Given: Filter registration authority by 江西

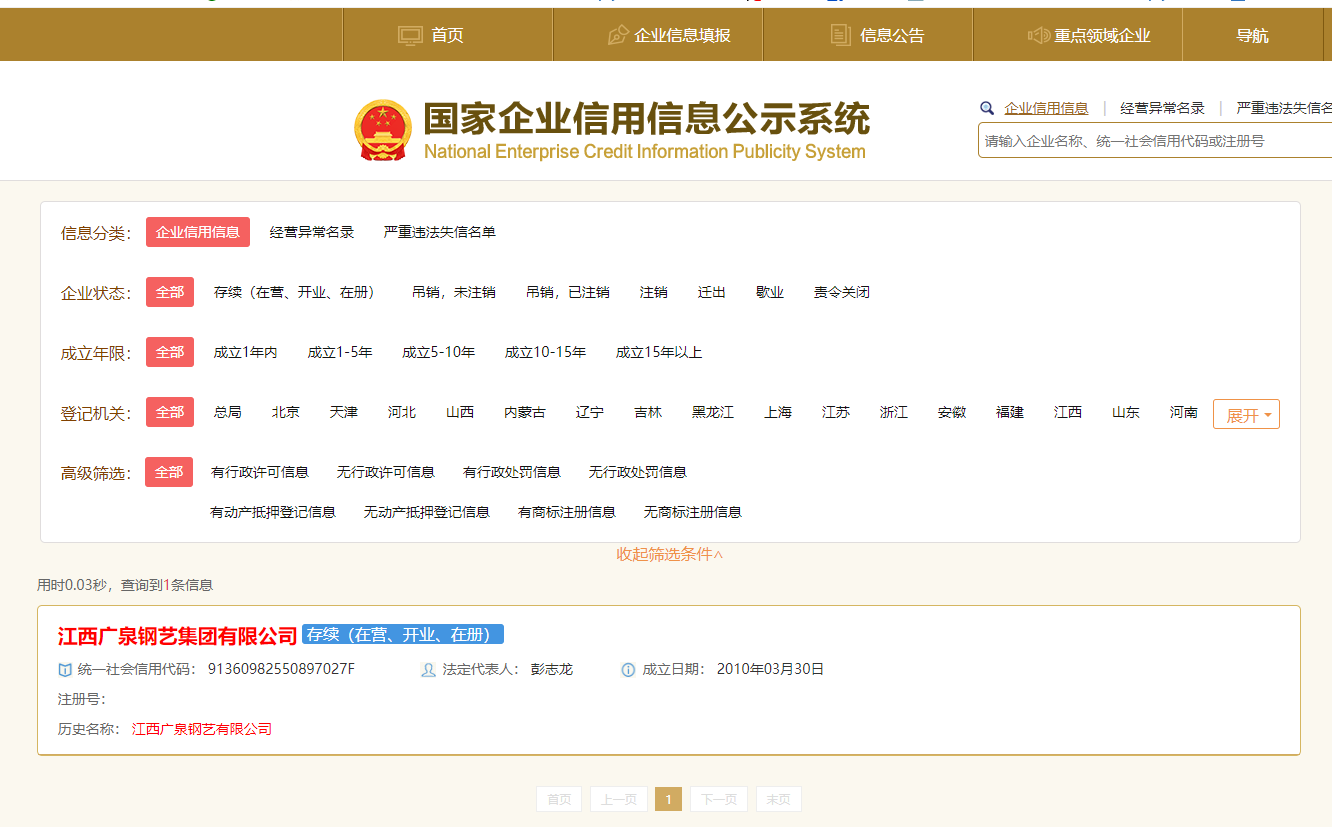Looking at the screenshot, I should [1068, 412].
